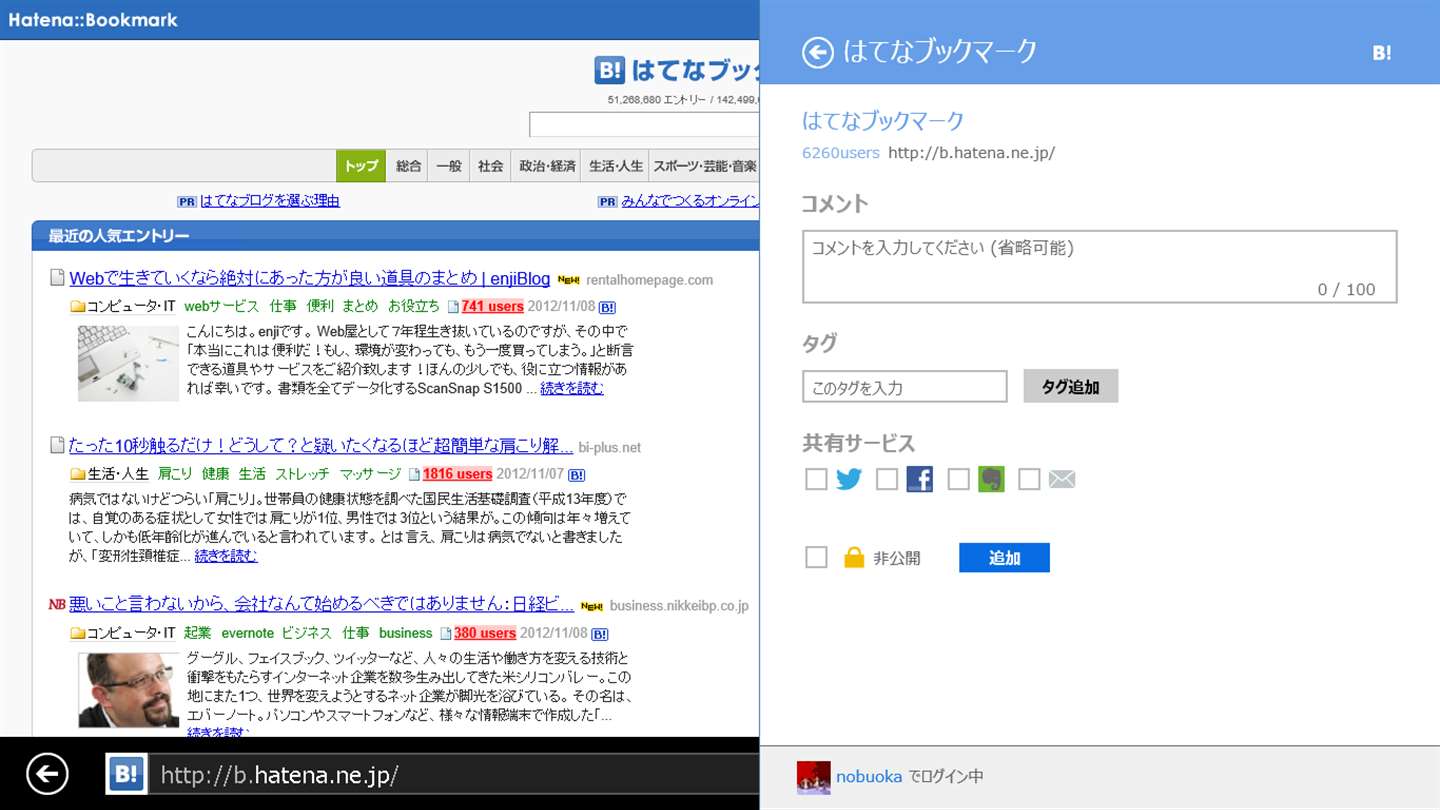Click the 6260users link
This screenshot has width=1440, height=810.
point(841,153)
